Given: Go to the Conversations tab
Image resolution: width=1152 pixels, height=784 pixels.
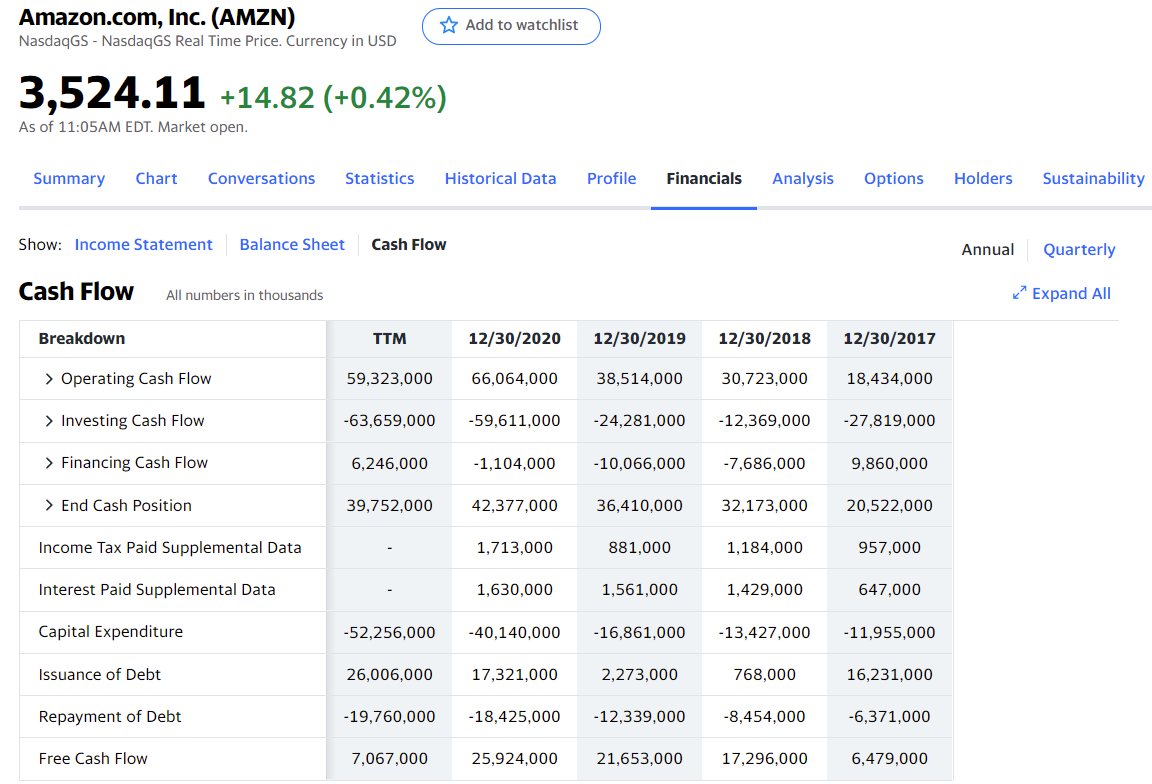Looking at the screenshot, I should (262, 179).
